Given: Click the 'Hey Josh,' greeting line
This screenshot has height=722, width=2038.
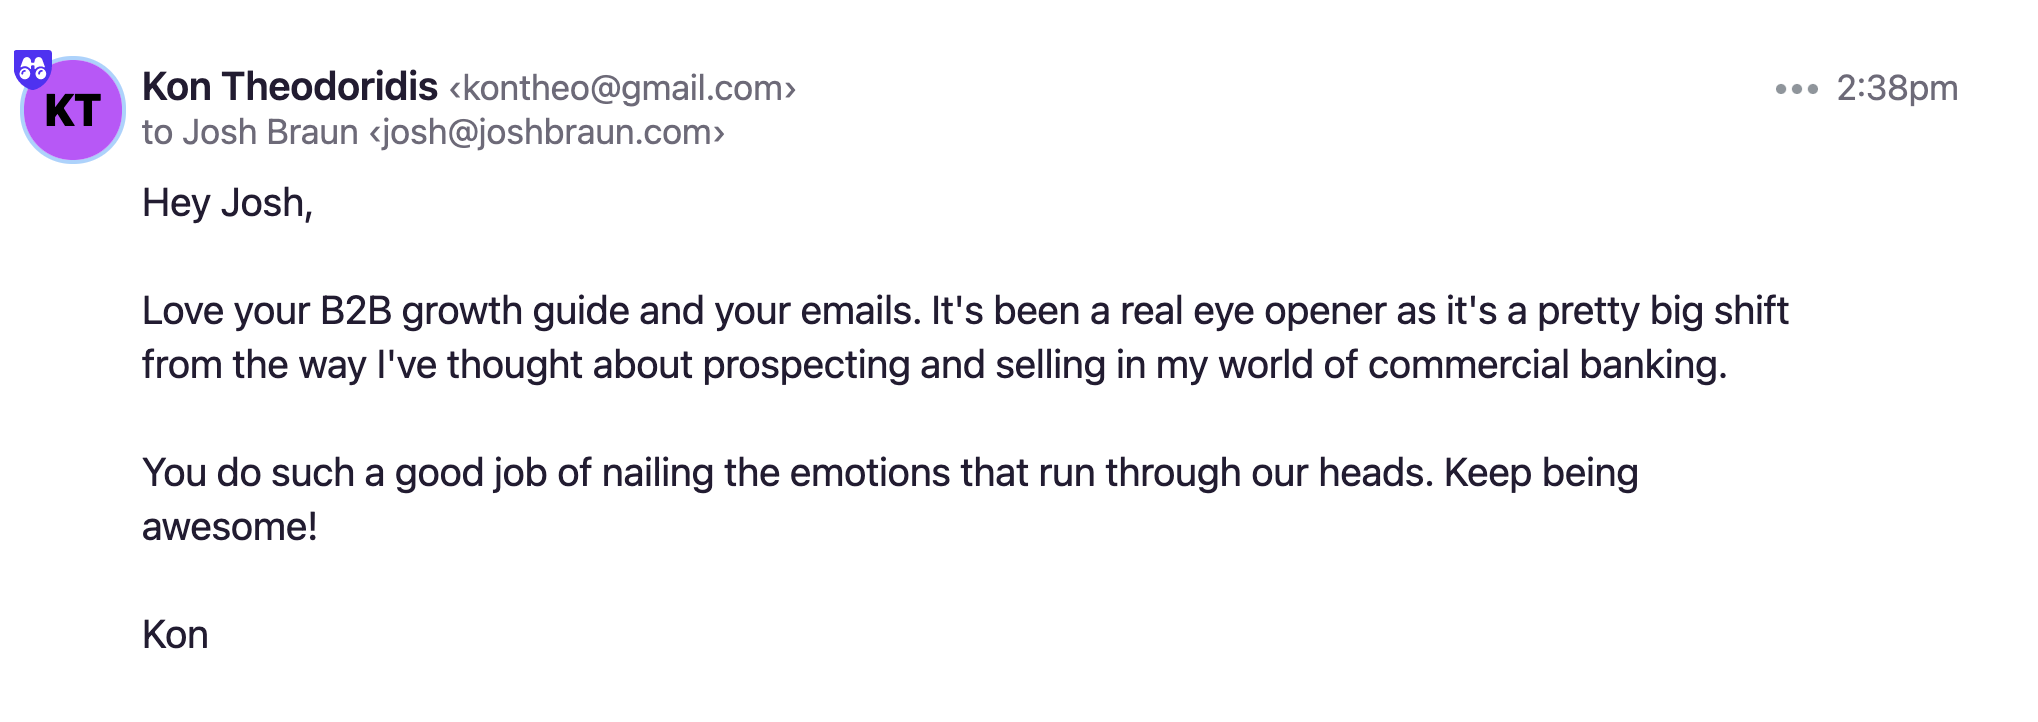Looking at the screenshot, I should coord(228,203).
